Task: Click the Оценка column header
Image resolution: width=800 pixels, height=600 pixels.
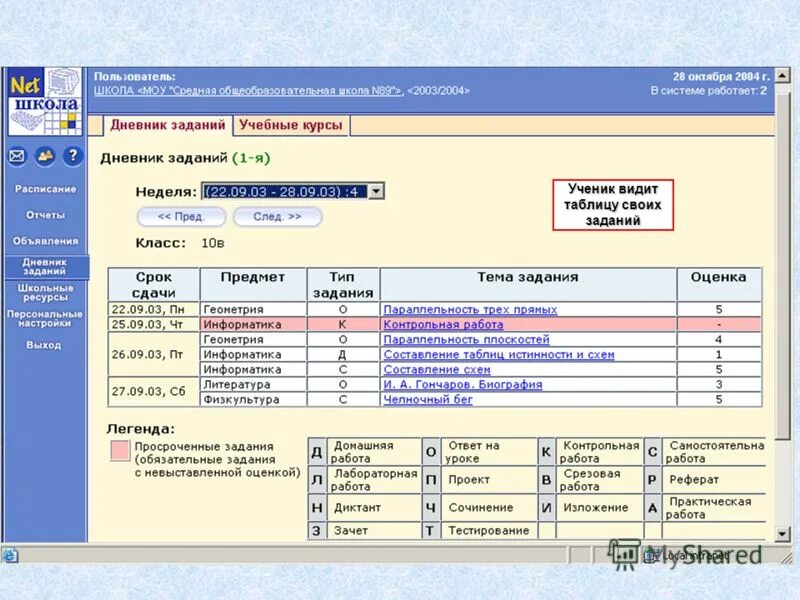Action: [x=718, y=285]
